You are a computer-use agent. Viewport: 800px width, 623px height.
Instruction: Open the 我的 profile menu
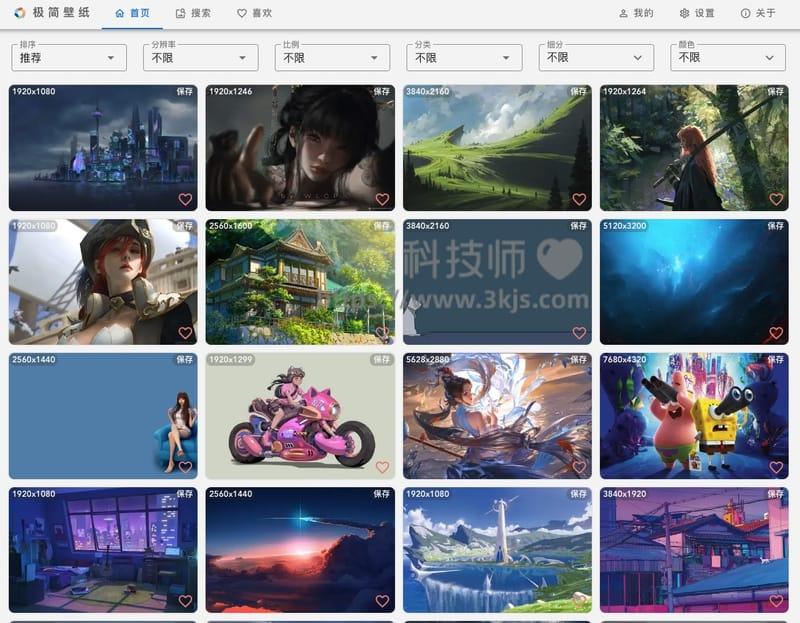636,13
